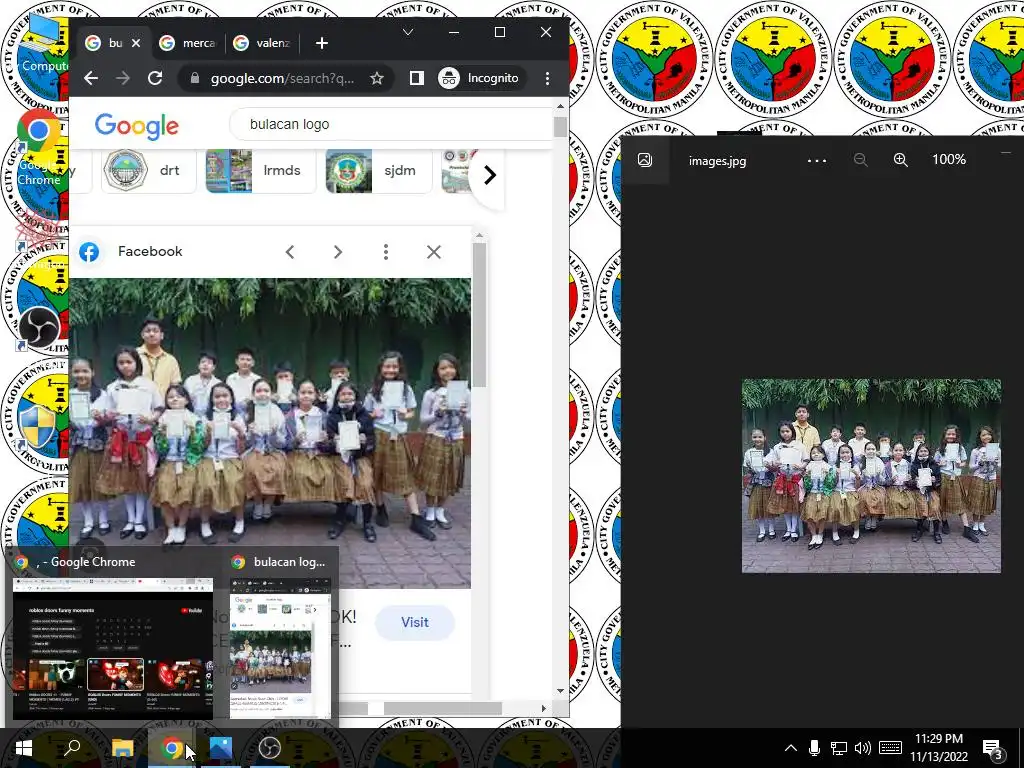Open preview panel more options
The width and height of the screenshot is (1024, 768).
pos(386,252)
